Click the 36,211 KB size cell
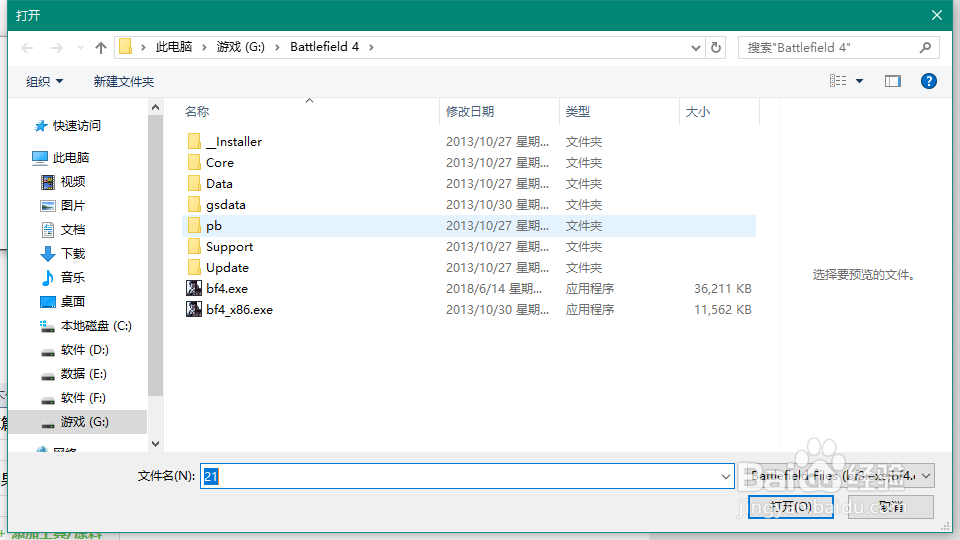Viewport: 960px width, 540px height. tap(722, 288)
